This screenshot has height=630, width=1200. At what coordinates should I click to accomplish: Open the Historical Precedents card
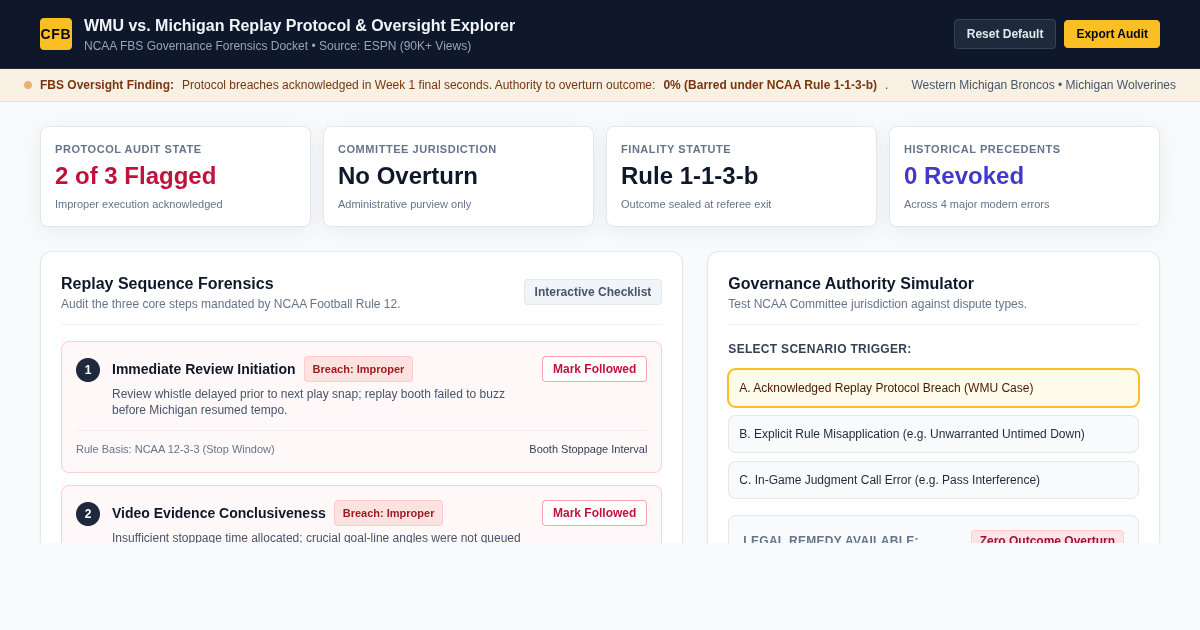coord(1024,176)
